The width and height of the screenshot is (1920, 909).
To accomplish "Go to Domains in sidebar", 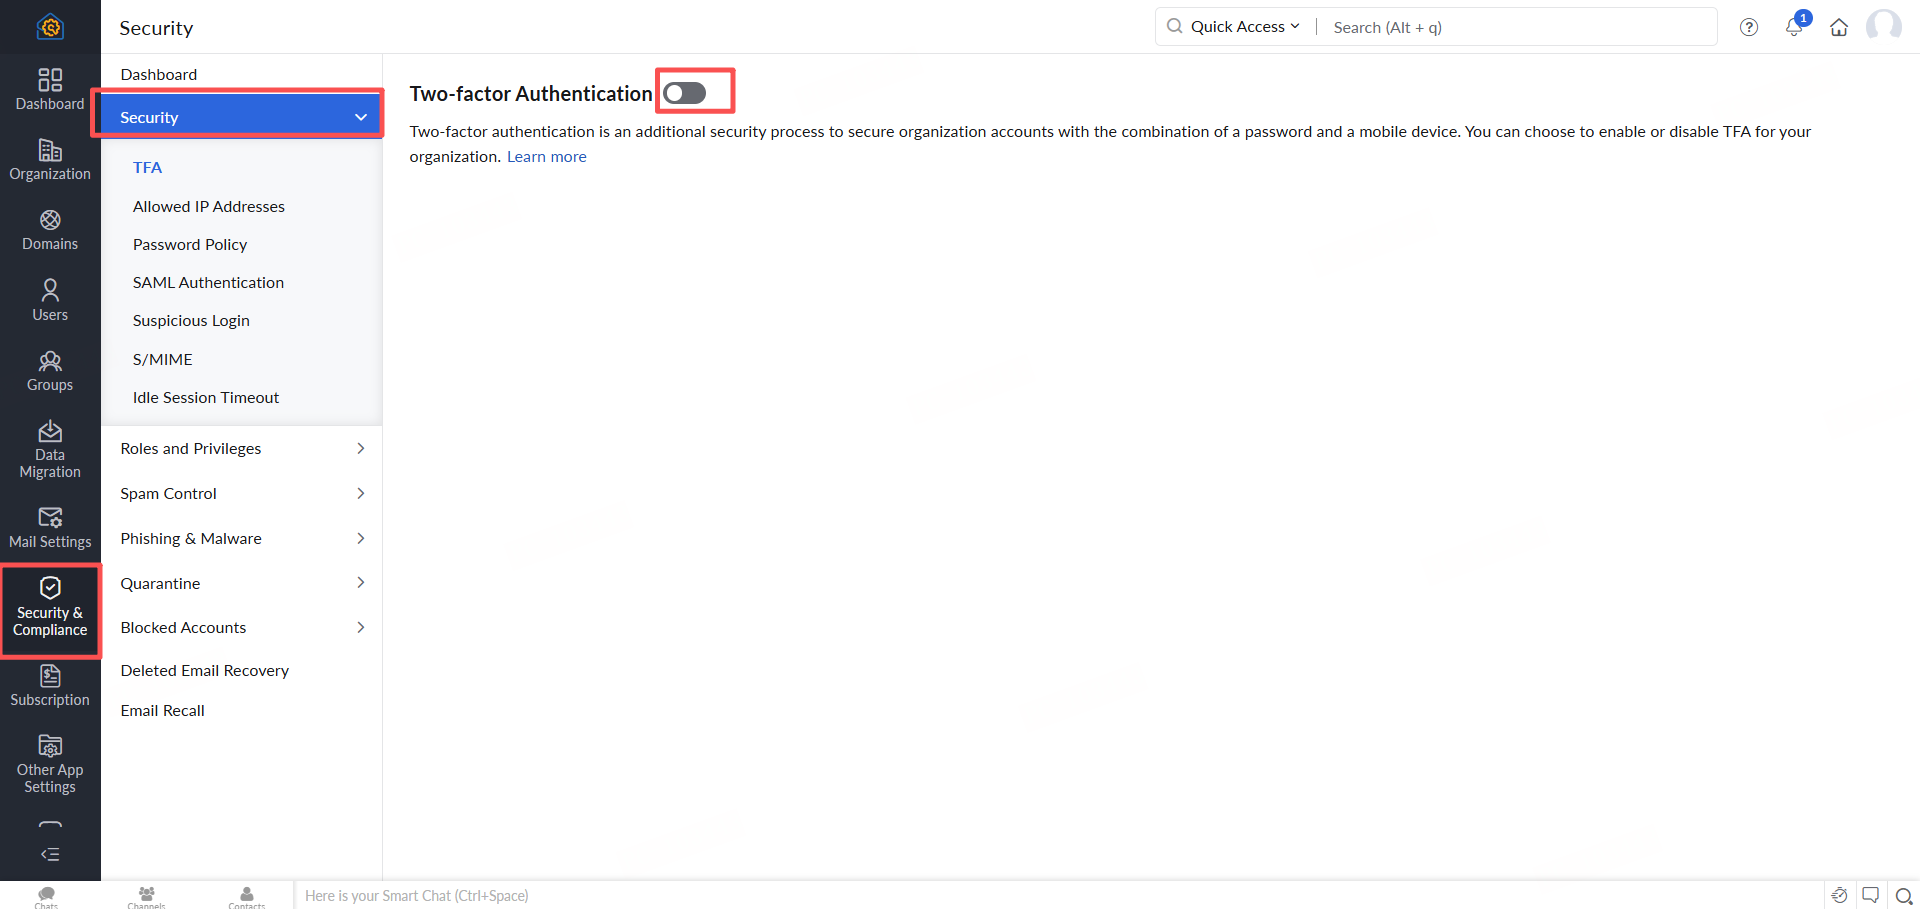I will pos(50,230).
